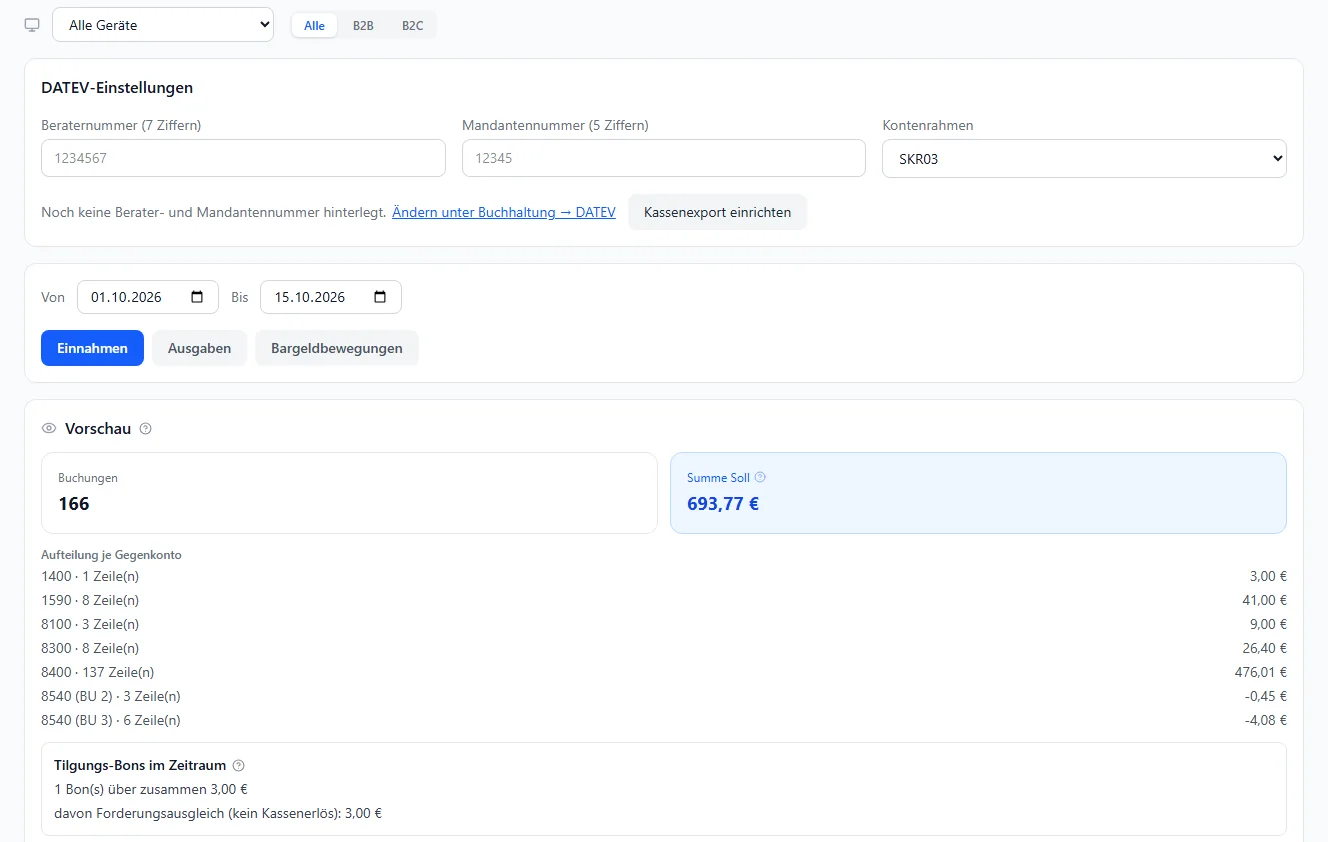Click the Bis date field 15.10.2026

[x=331, y=297]
